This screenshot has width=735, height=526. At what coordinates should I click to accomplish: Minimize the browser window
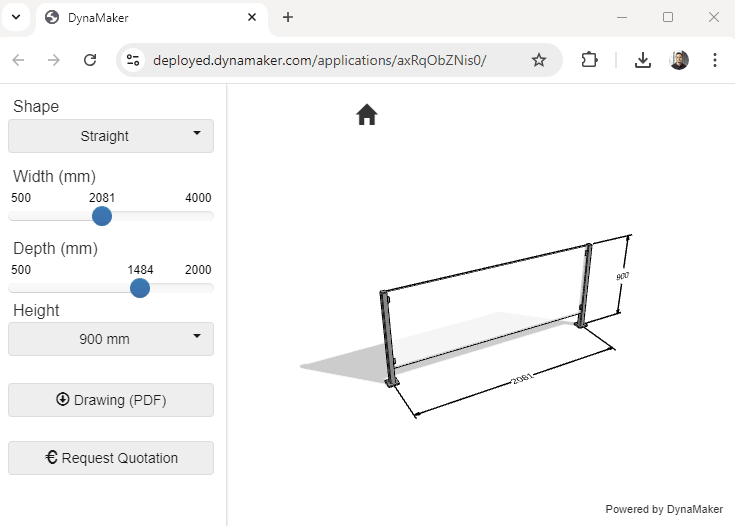tap(622, 17)
